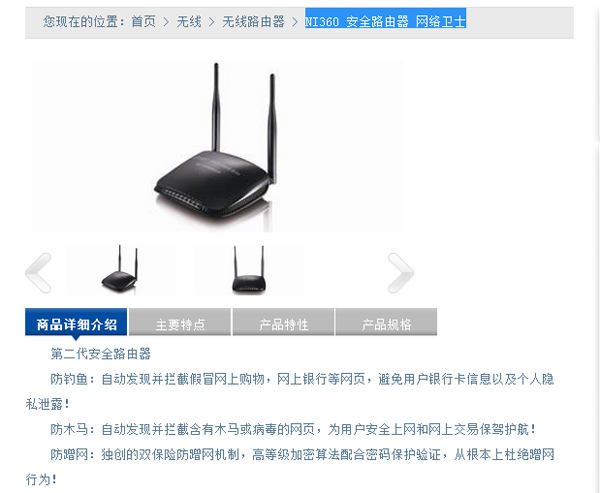The height and width of the screenshot is (493, 600).
Task: Click the previous image left arrow
Action: click(x=38, y=273)
